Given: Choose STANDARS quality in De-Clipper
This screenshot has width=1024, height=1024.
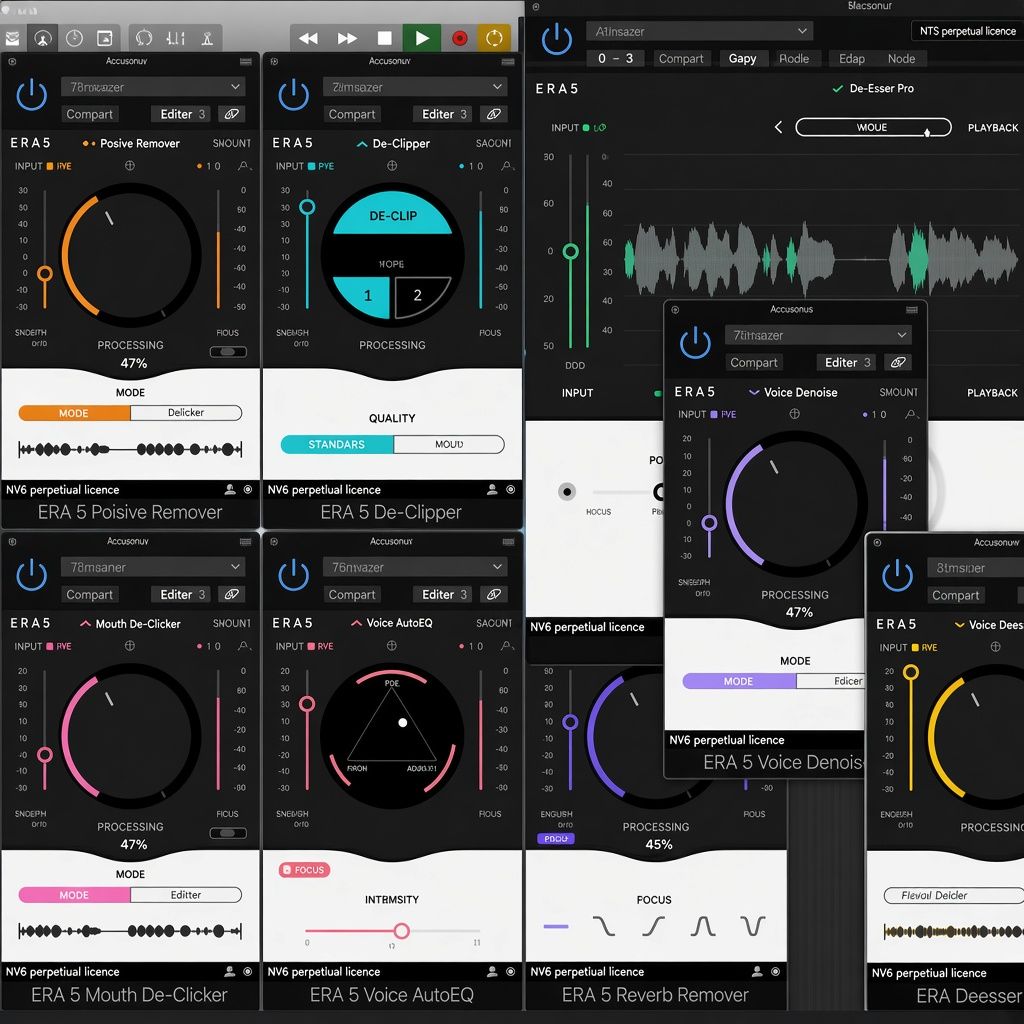Looking at the screenshot, I should point(337,445).
